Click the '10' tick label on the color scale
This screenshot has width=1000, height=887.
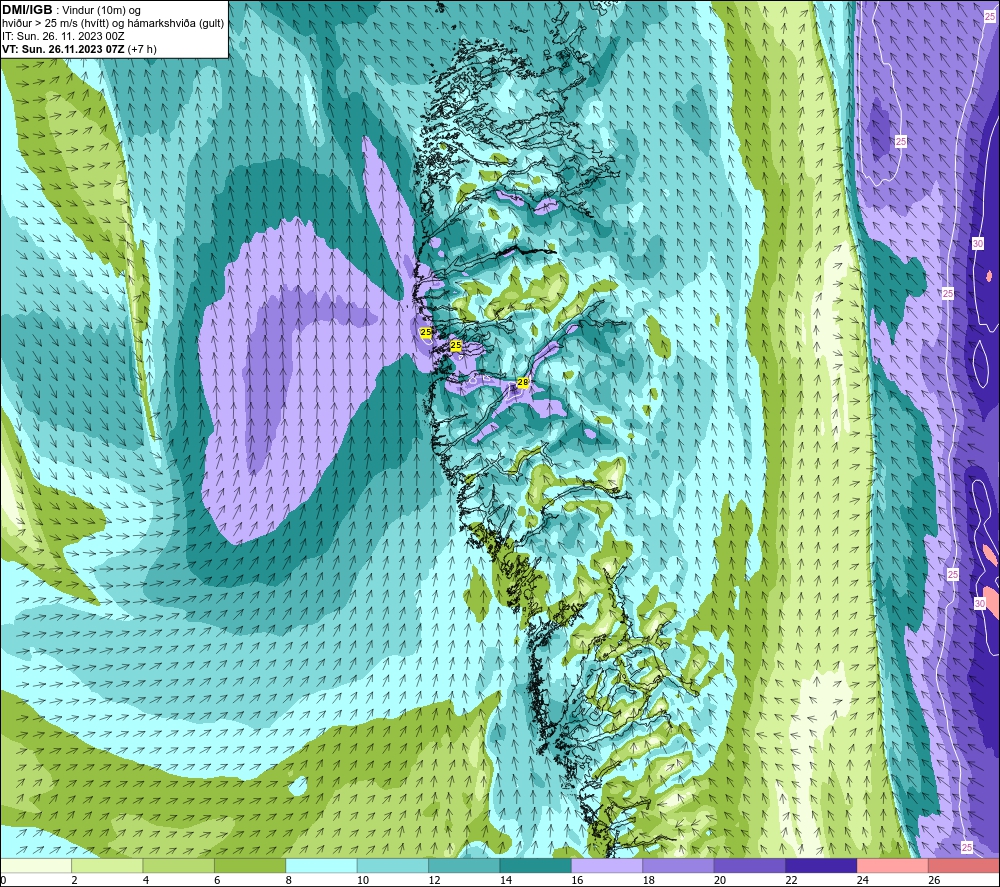coord(363,880)
